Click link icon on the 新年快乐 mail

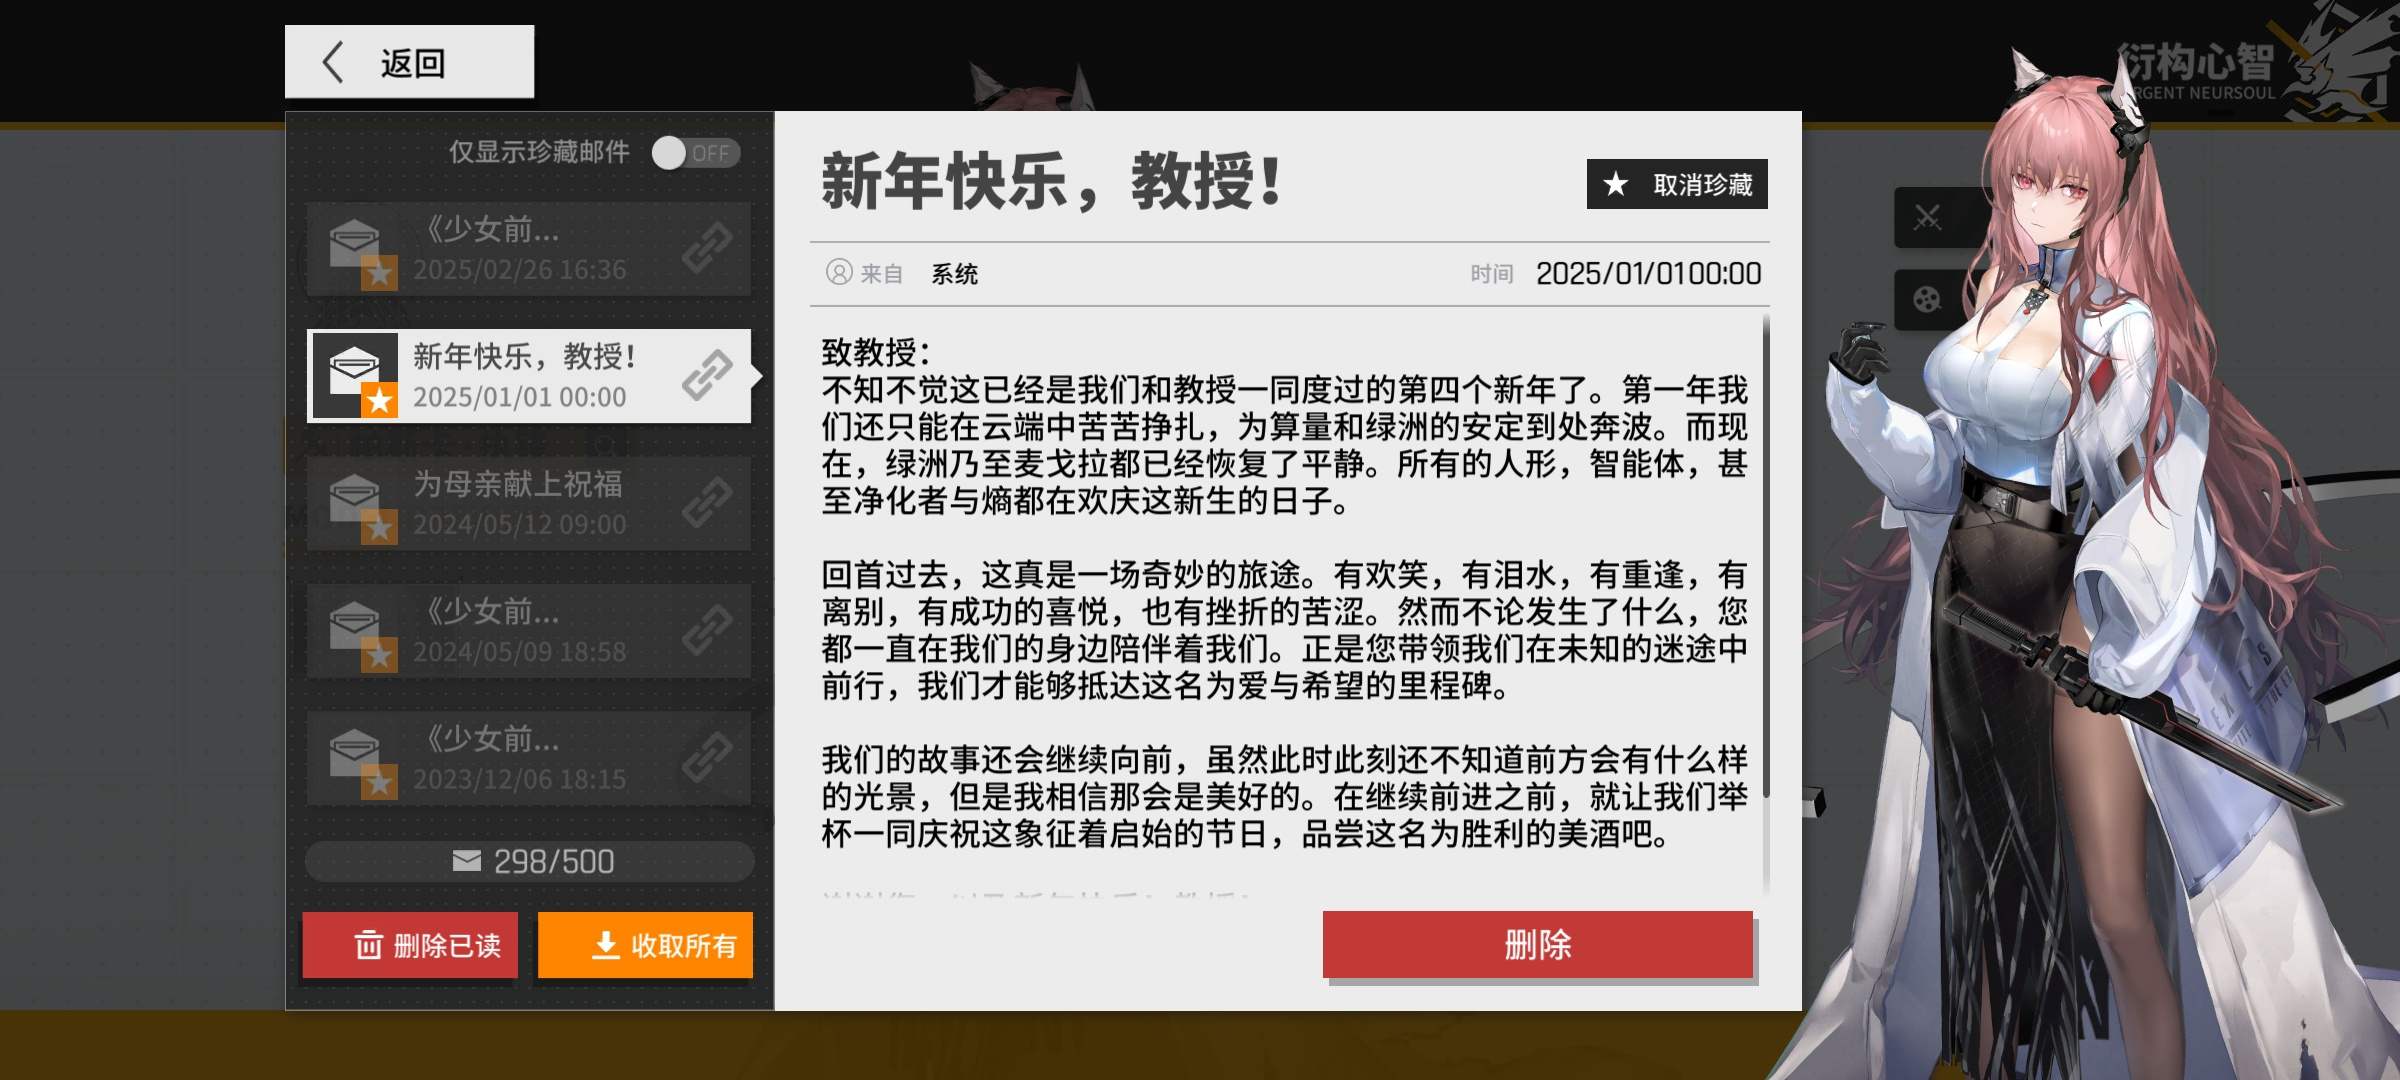708,376
